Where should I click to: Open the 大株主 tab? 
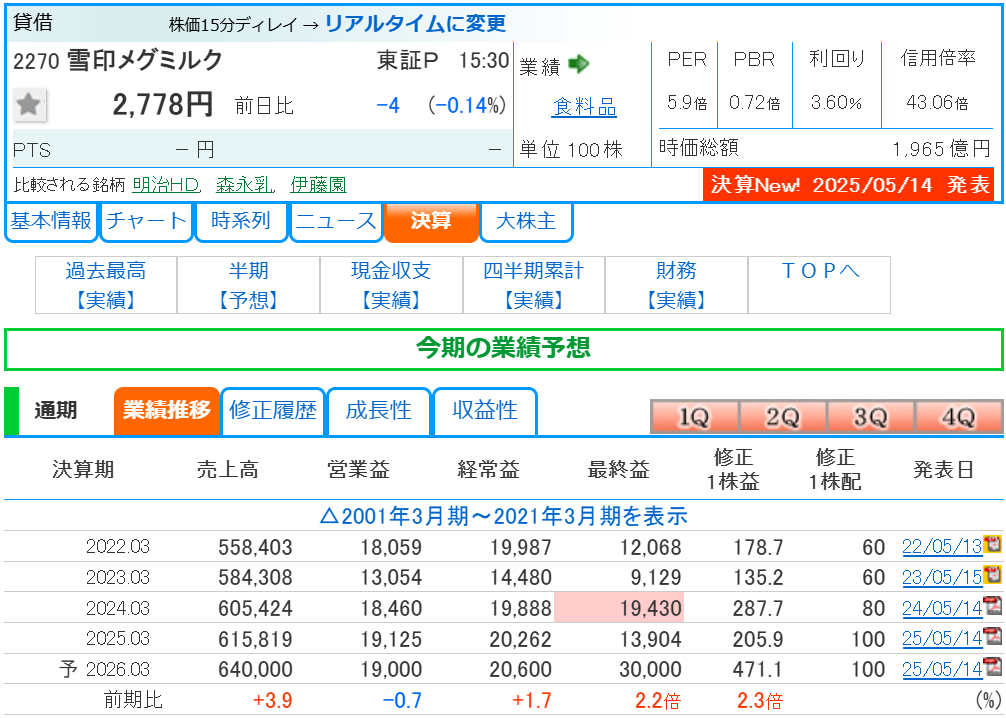coord(526,222)
